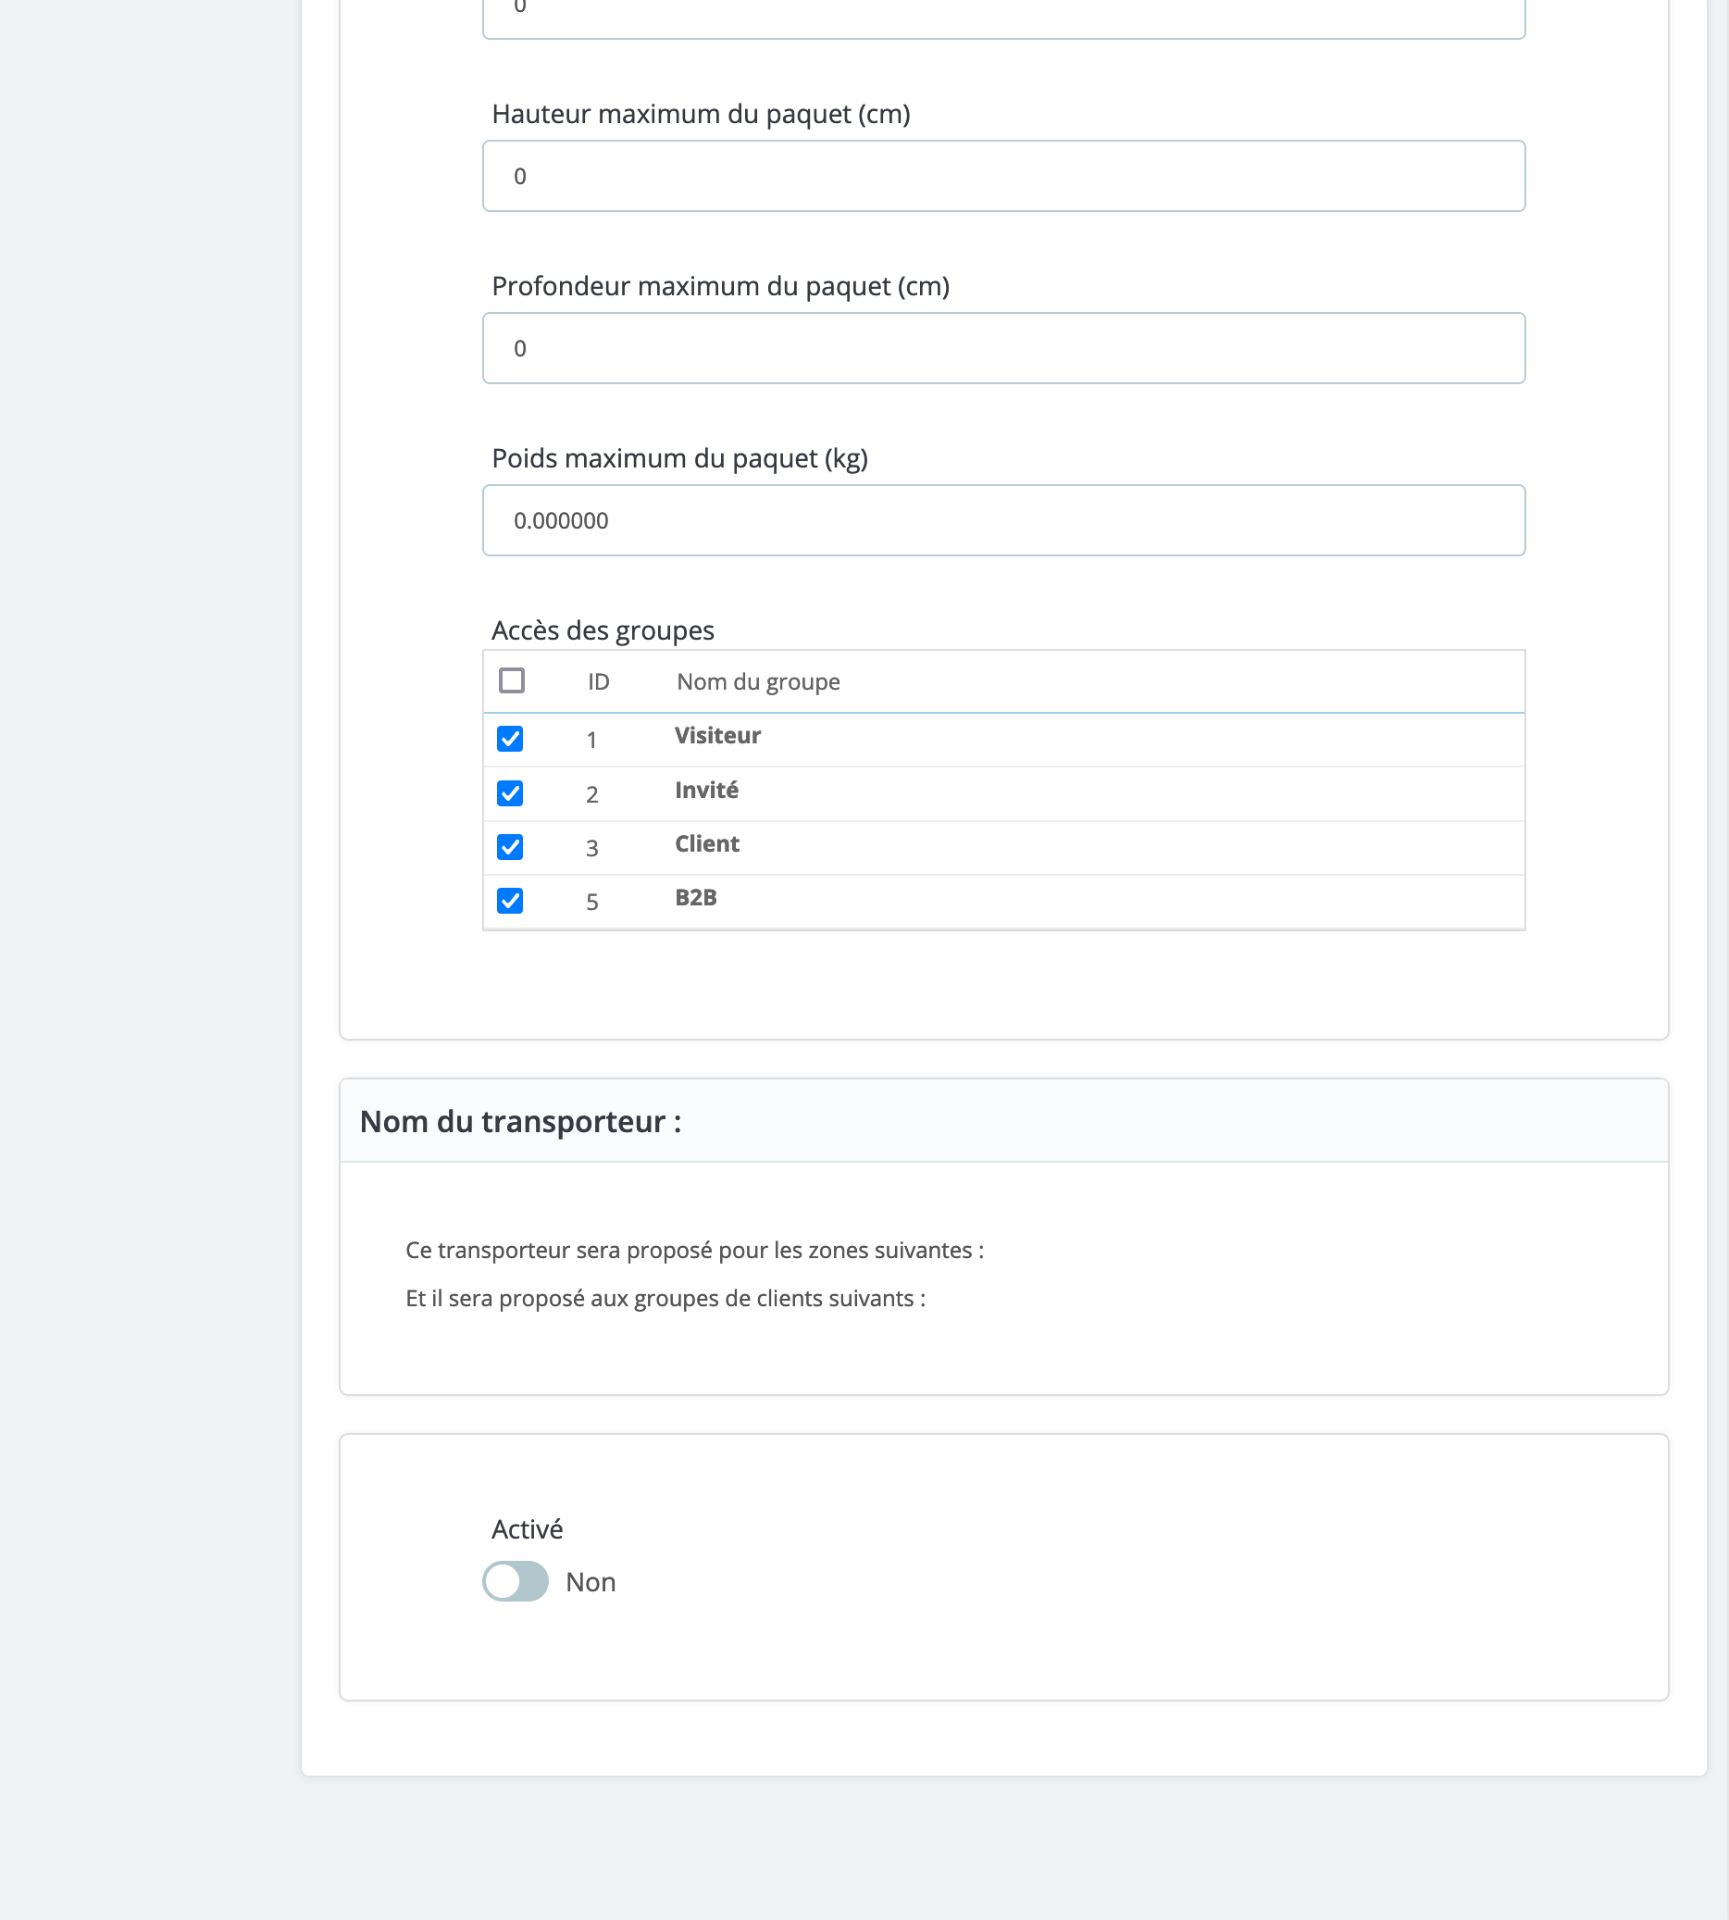1729x1920 pixels.
Task: Click the Nom du groupe column header
Action: tap(758, 682)
